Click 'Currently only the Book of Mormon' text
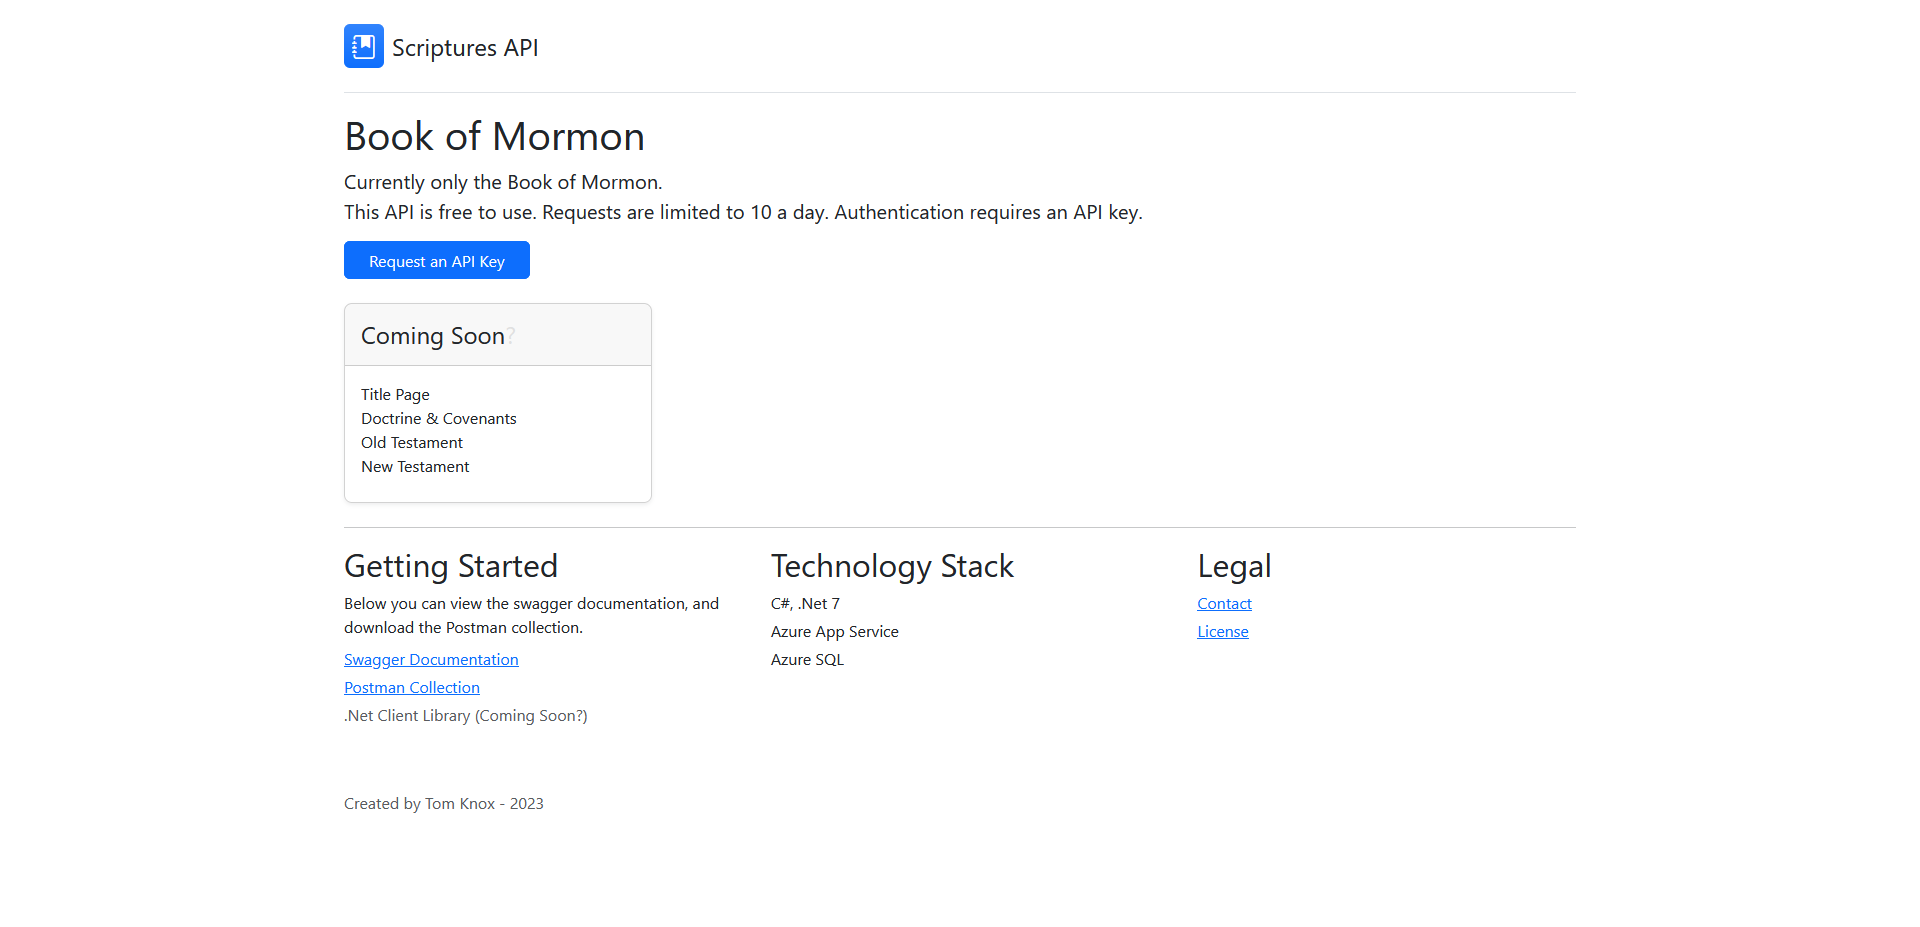The height and width of the screenshot is (927, 1920). tap(503, 182)
